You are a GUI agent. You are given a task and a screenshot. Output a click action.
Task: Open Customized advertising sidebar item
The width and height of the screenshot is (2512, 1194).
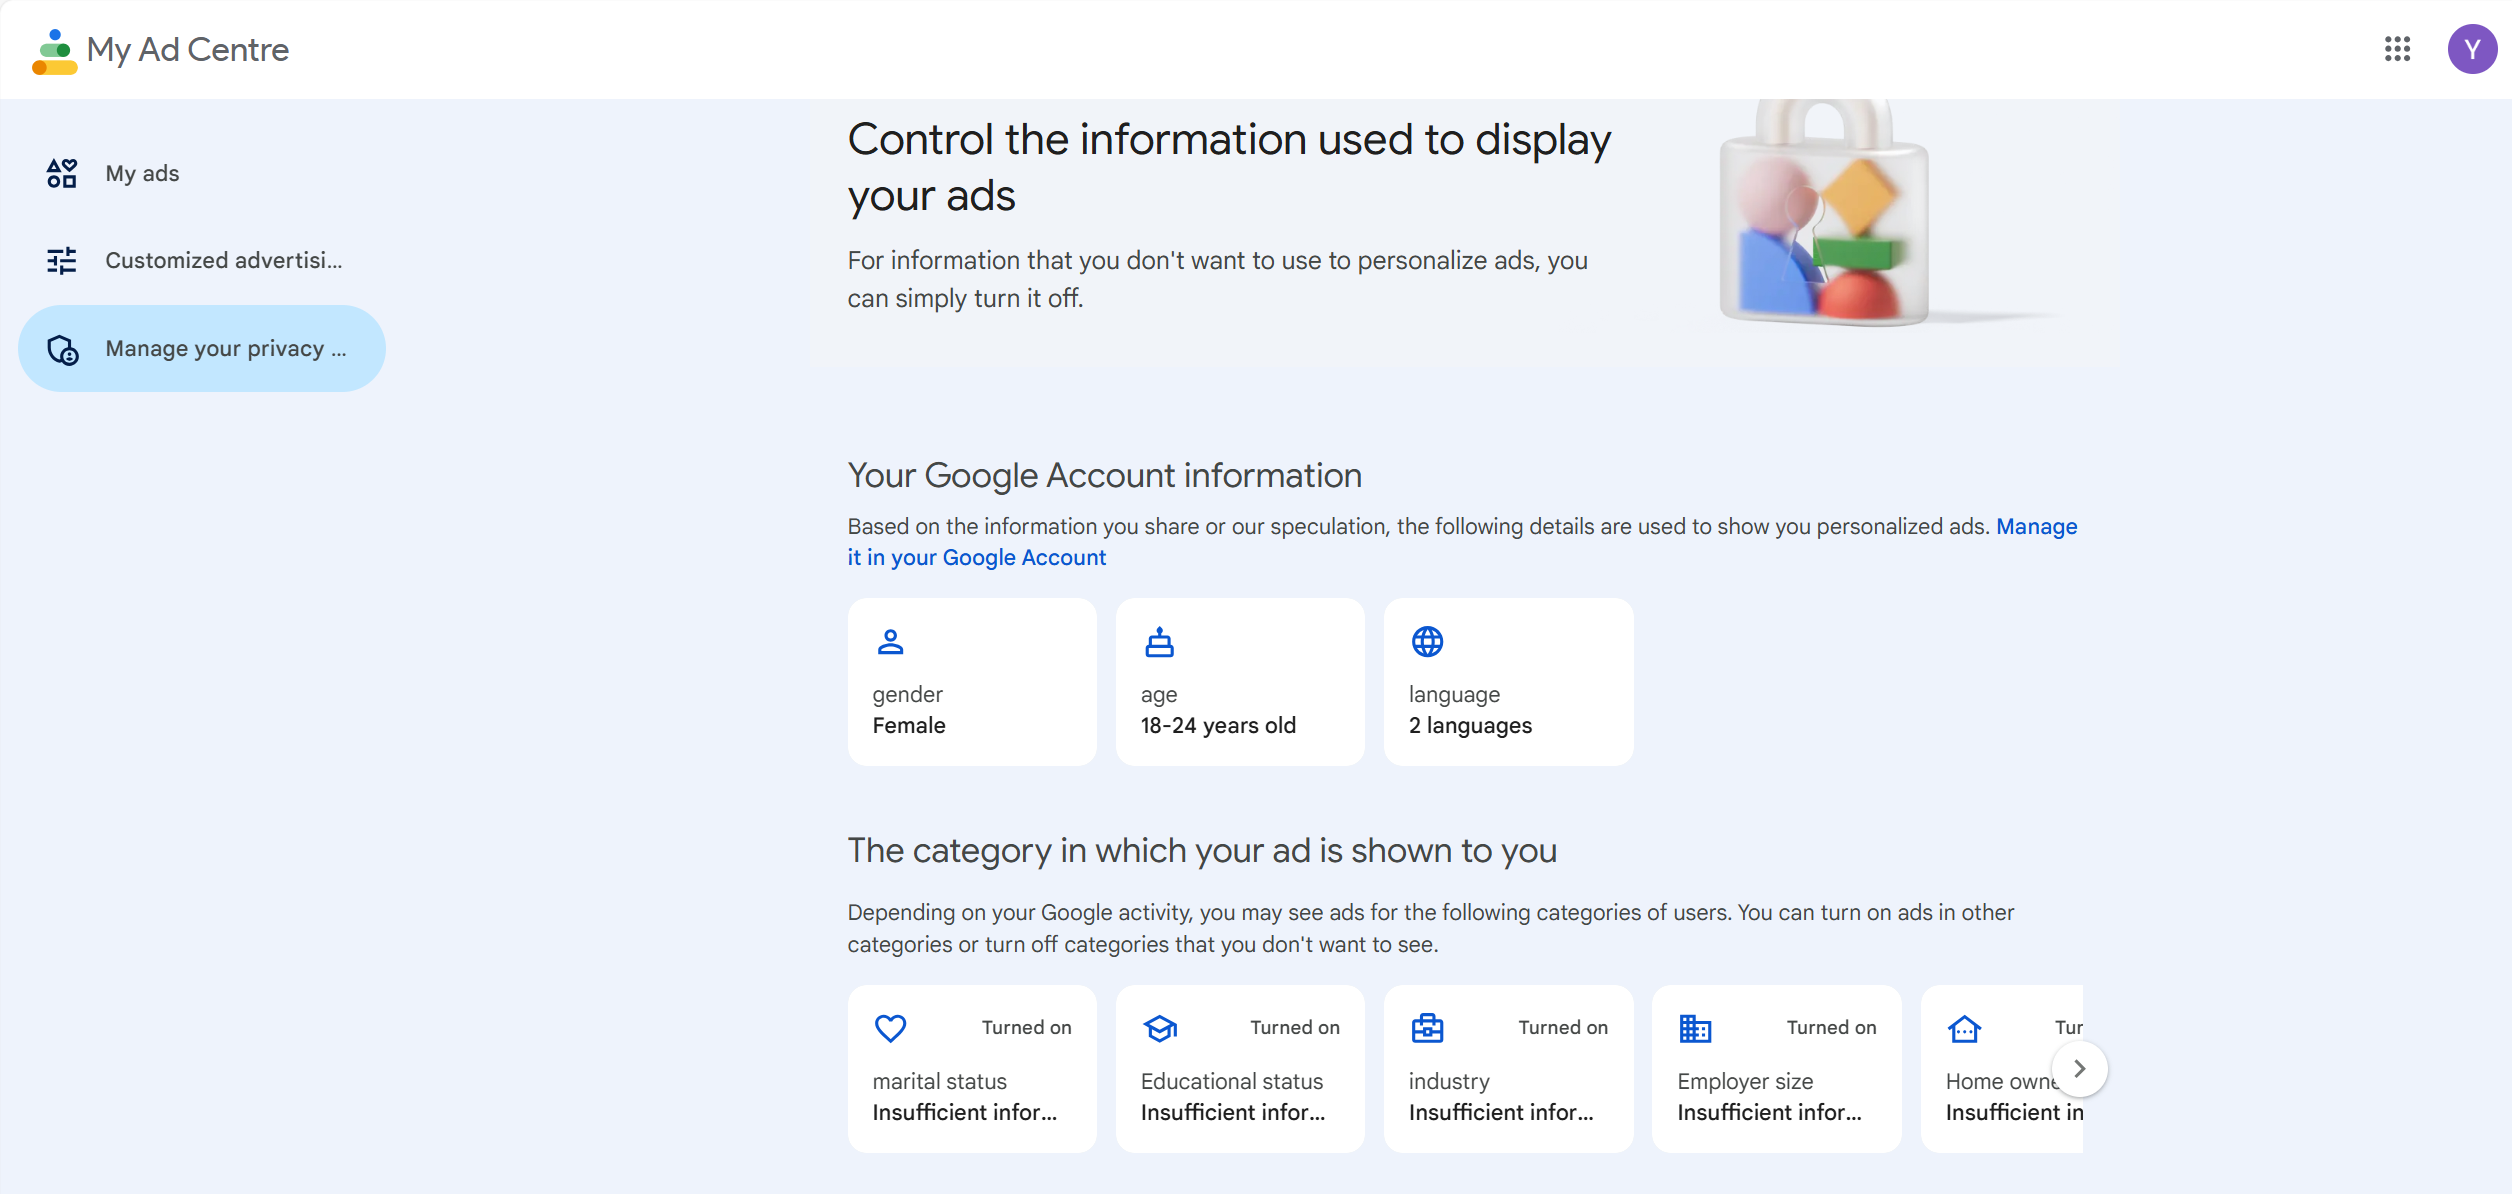tap(223, 261)
